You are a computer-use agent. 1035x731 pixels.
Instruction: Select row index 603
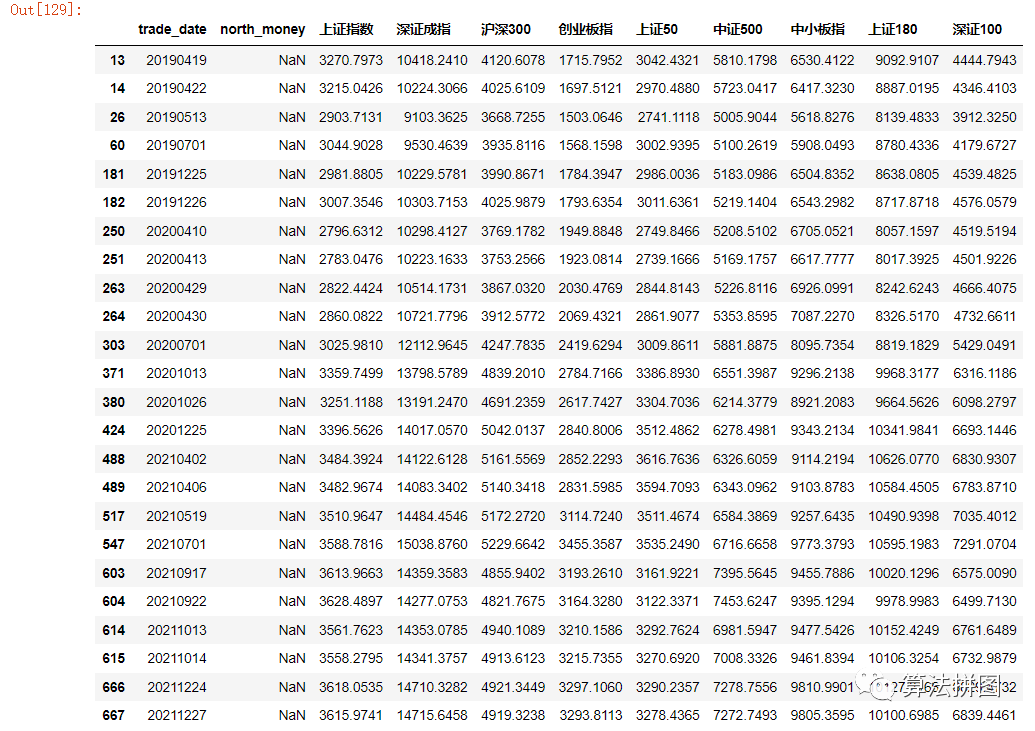[114, 574]
